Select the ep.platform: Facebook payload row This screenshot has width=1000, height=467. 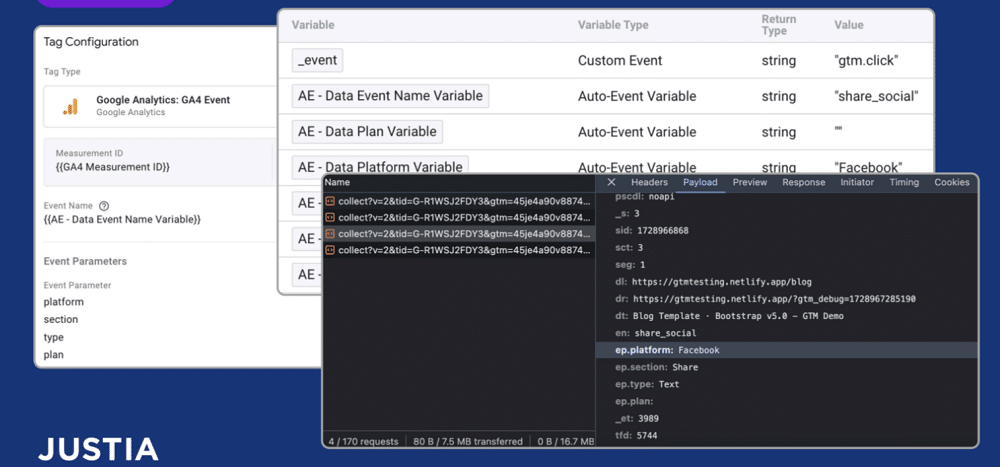[787, 350]
